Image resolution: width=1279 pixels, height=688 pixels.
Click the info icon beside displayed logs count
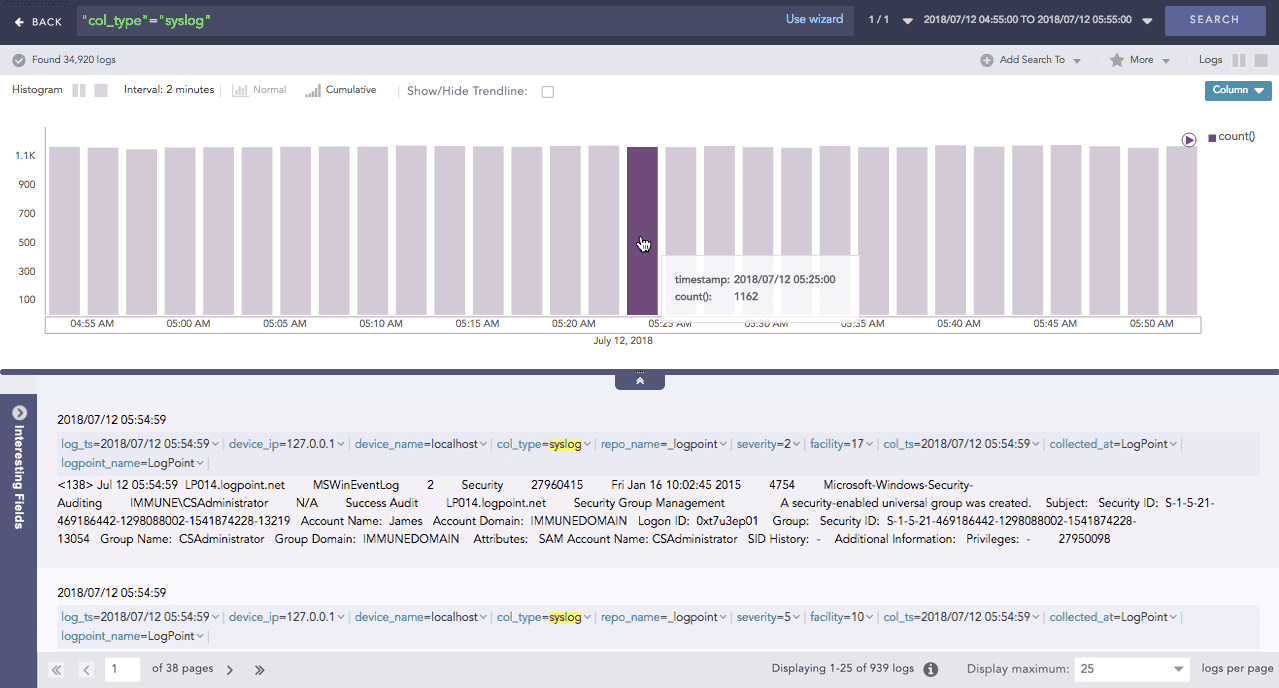point(930,668)
